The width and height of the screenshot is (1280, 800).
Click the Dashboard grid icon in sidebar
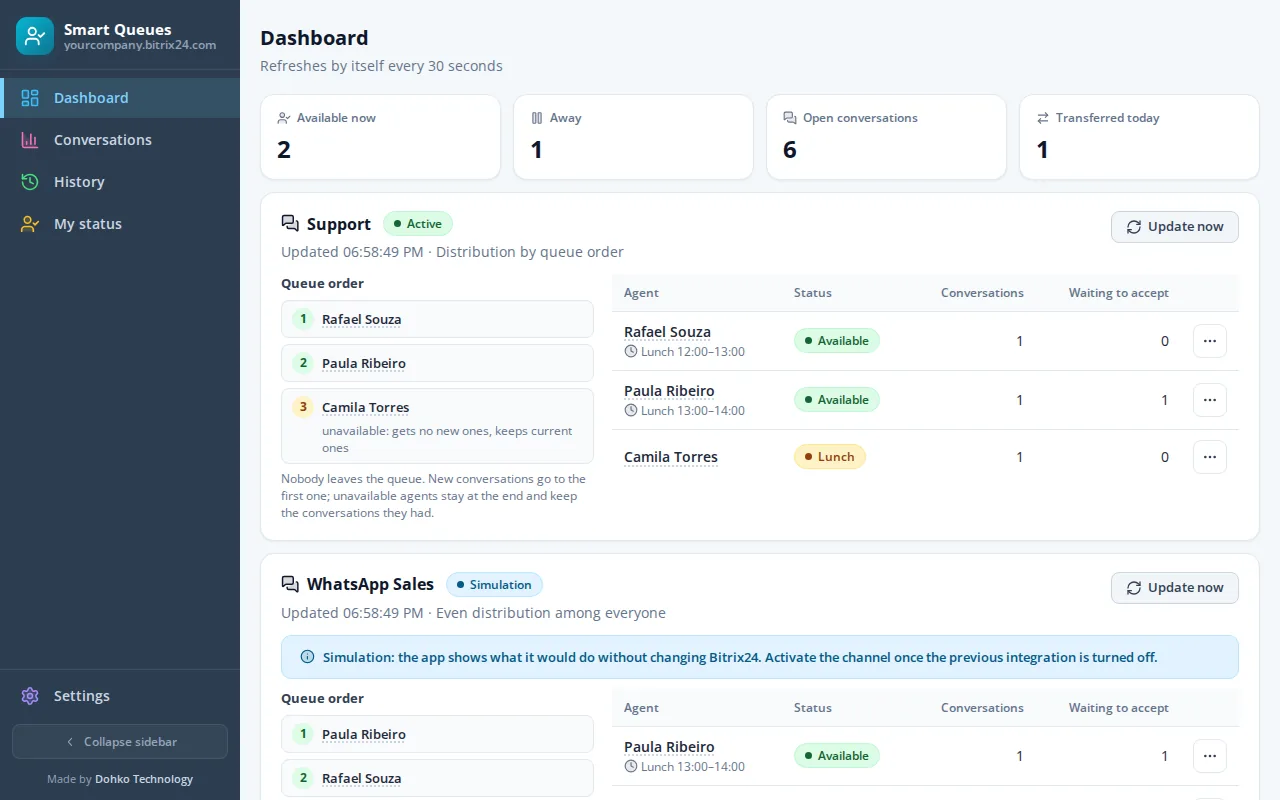point(30,98)
